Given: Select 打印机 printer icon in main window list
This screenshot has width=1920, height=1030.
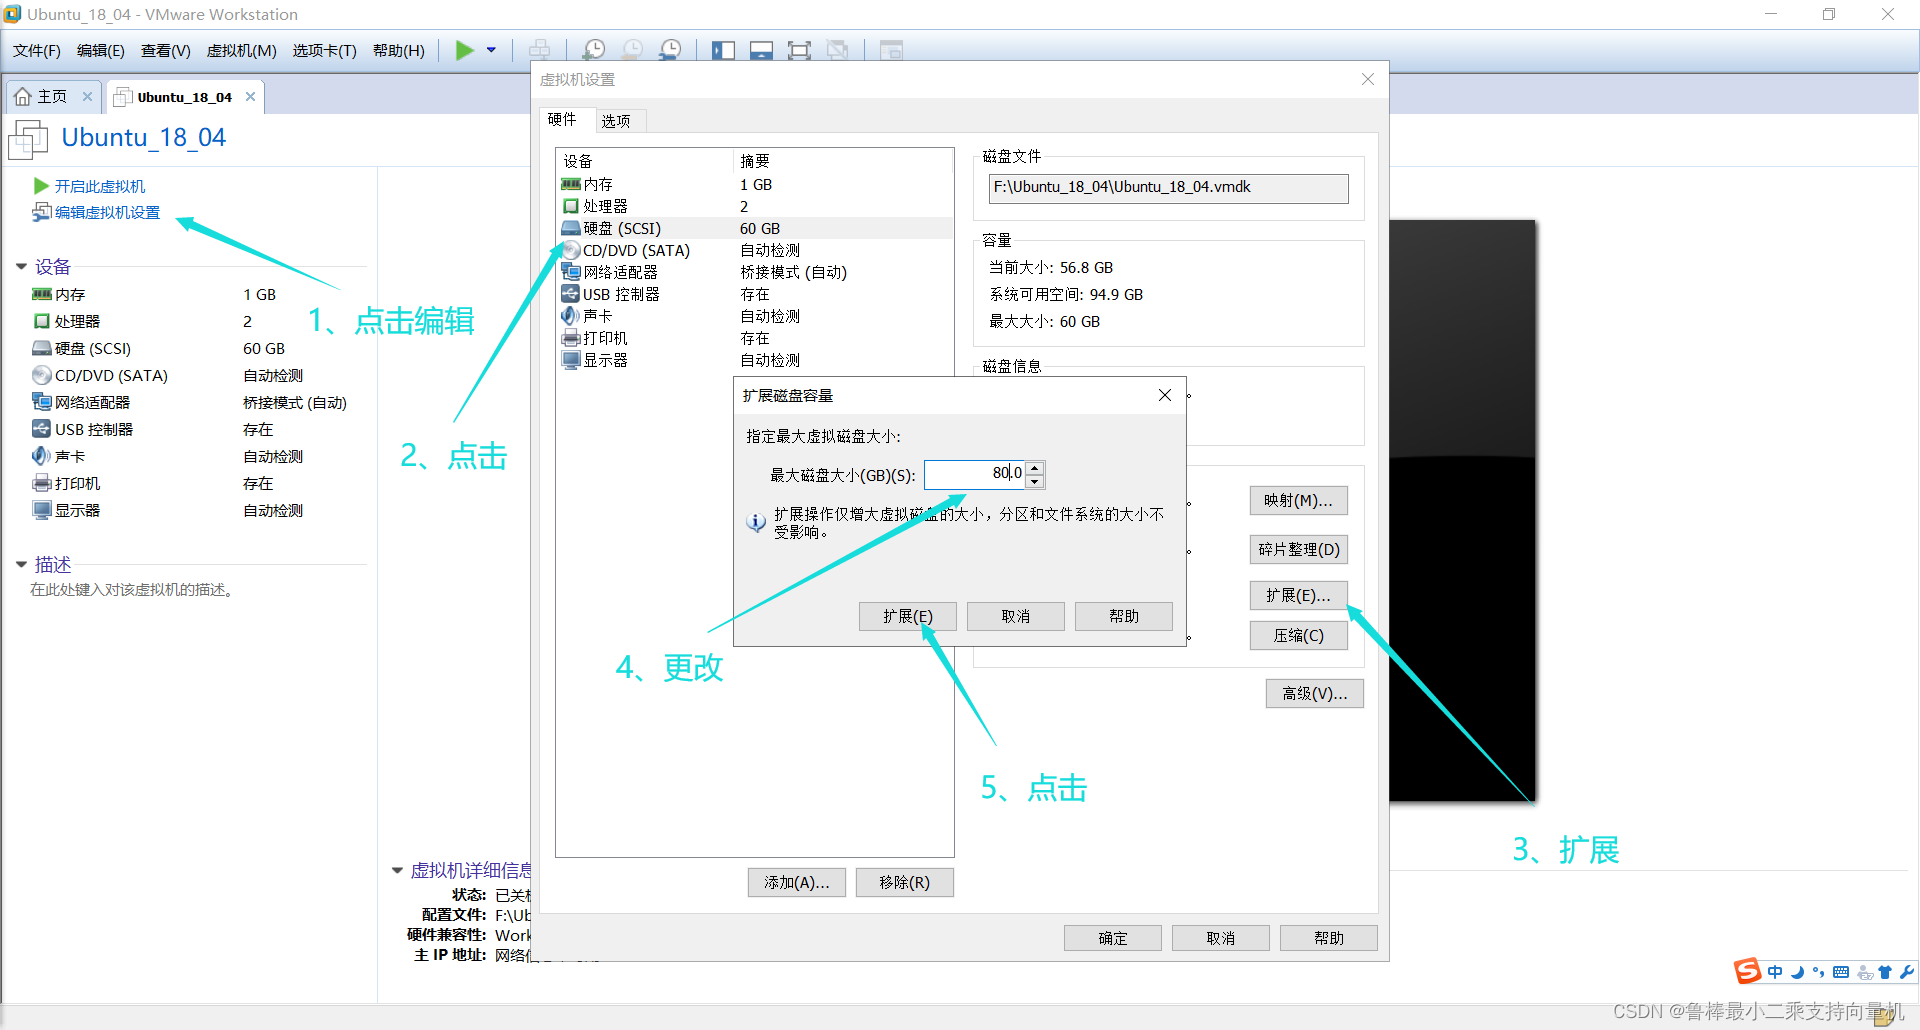Looking at the screenshot, I should 41,483.
